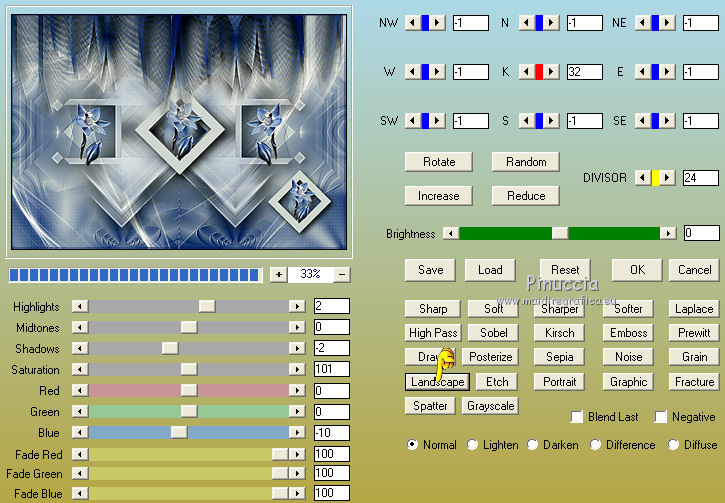Click the NW left arrow stepper
The width and height of the screenshot is (725, 503).
pyautogui.click(x=412, y=23)
